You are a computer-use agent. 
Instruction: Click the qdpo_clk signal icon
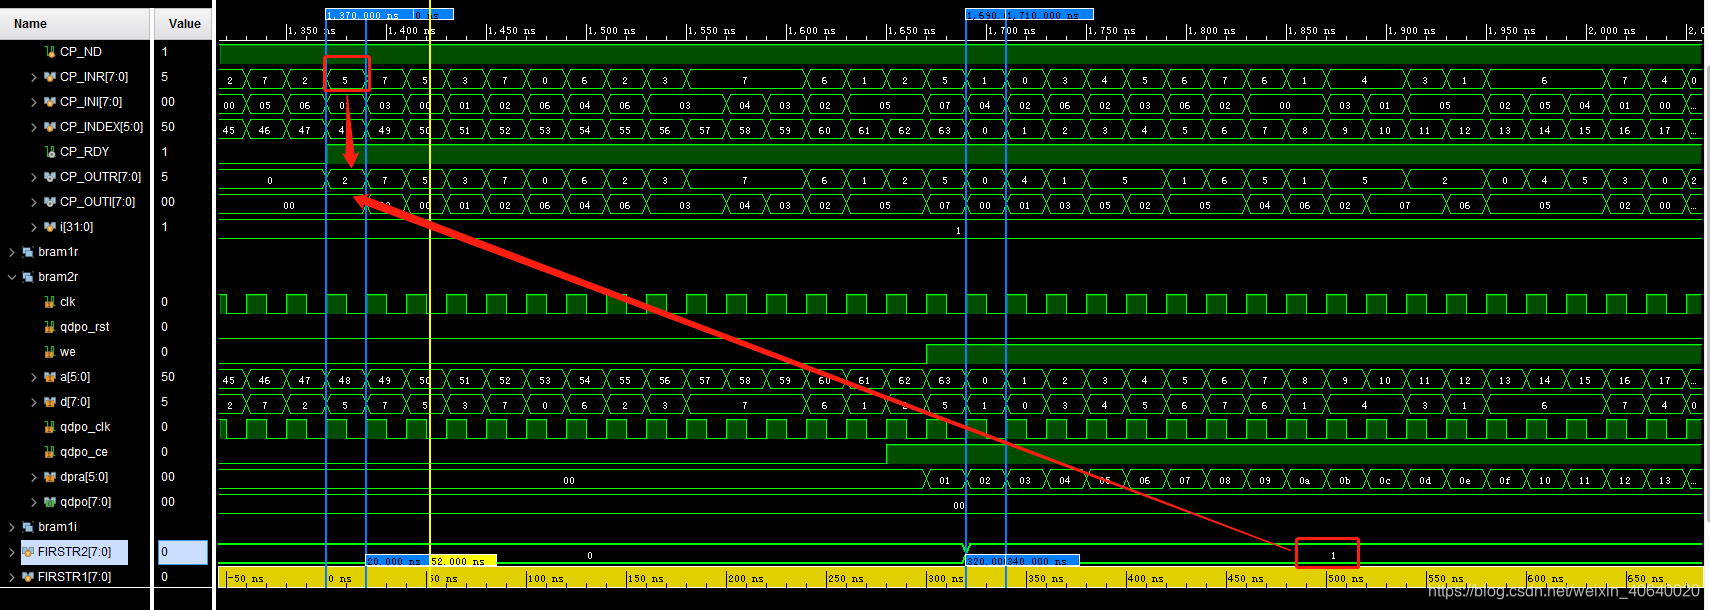tap(50, 427)
